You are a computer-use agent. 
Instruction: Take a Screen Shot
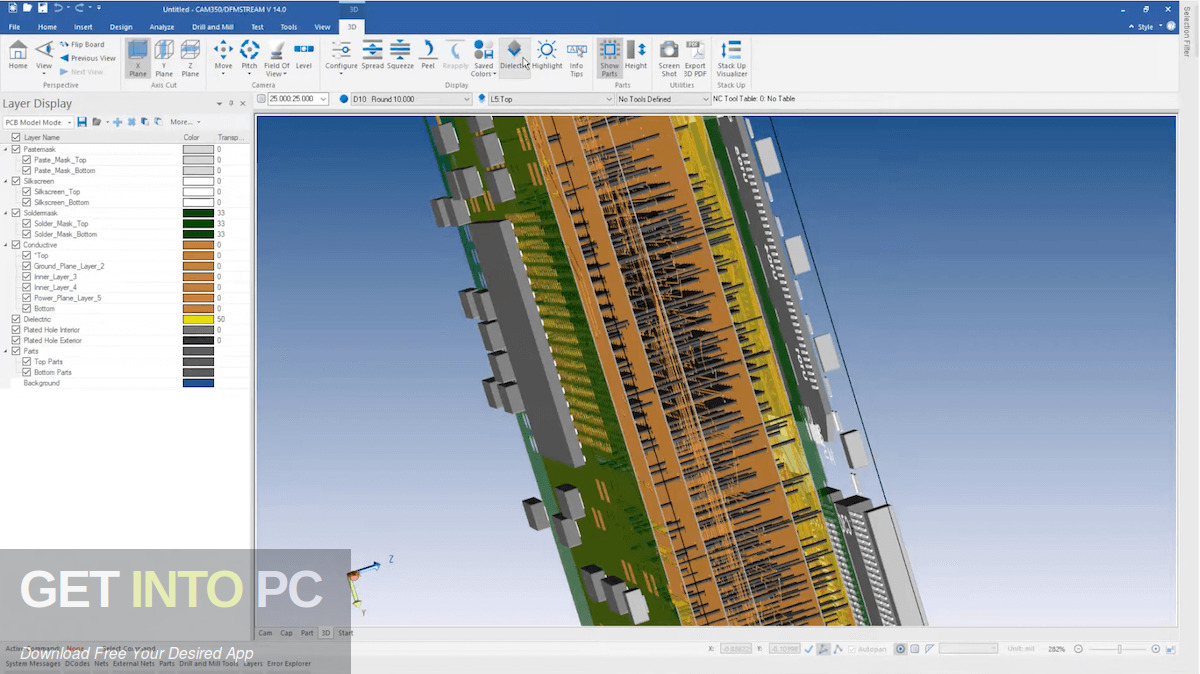pos(669,59)
